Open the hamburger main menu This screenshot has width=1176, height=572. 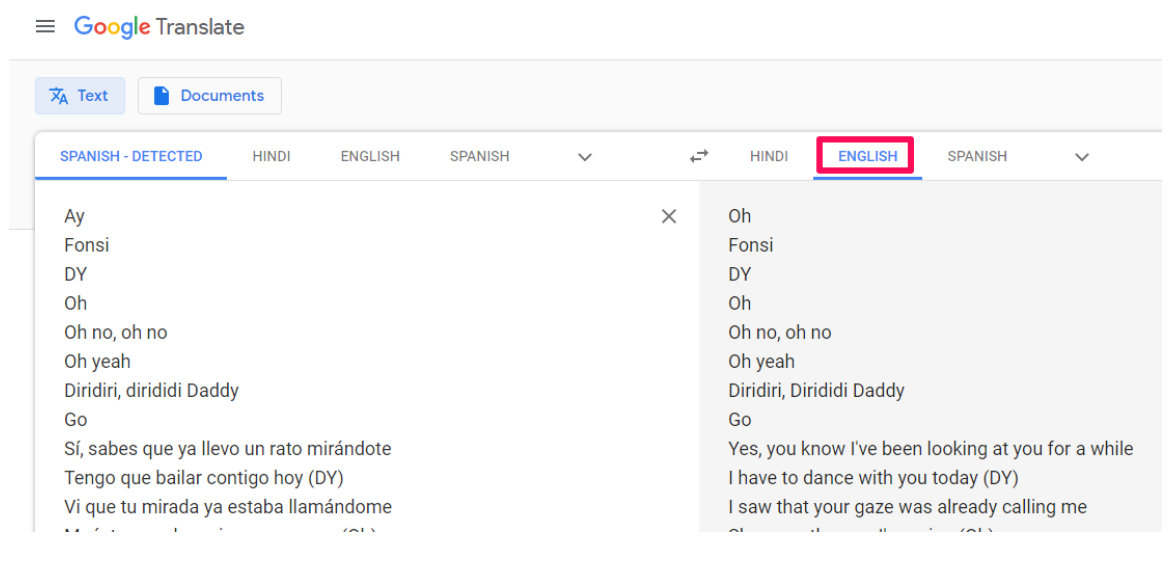pyautogui.click(x=46, y=26)
